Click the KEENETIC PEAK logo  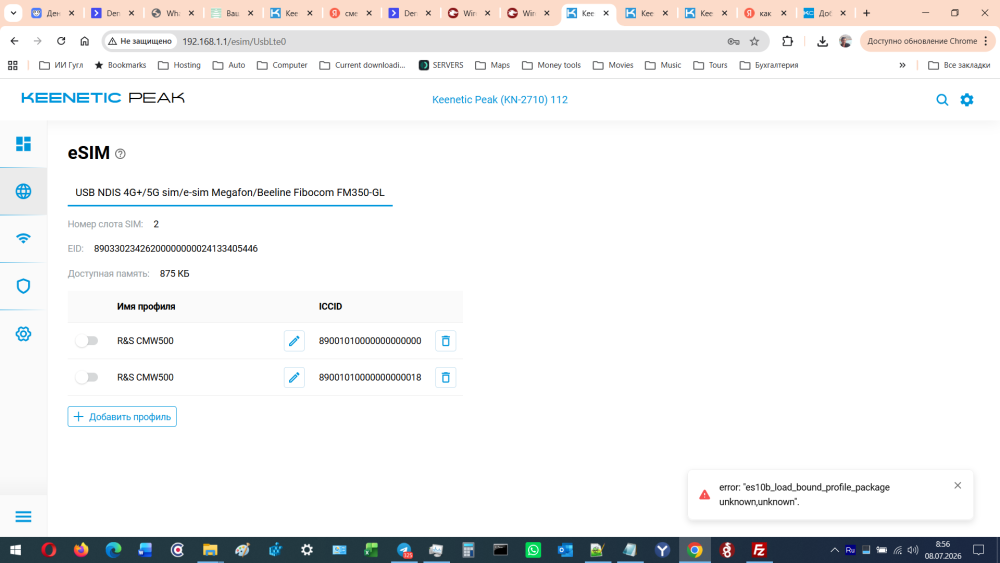[103, 98]
